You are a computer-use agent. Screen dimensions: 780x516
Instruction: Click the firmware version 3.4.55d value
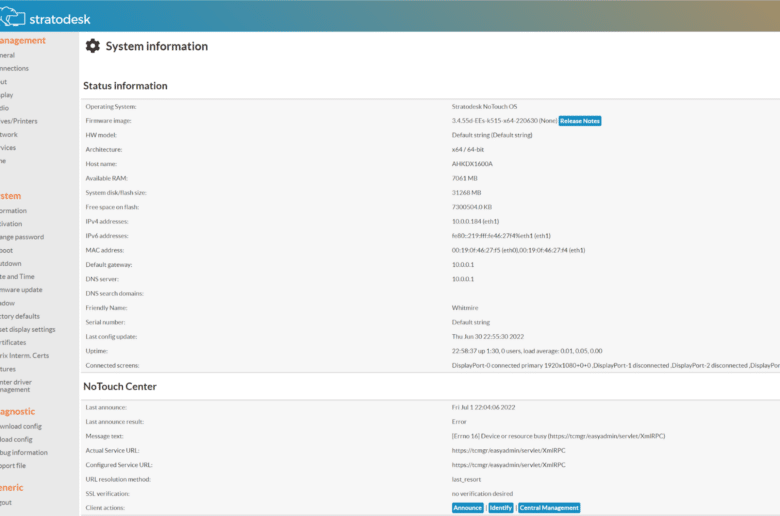pos(504,121)
